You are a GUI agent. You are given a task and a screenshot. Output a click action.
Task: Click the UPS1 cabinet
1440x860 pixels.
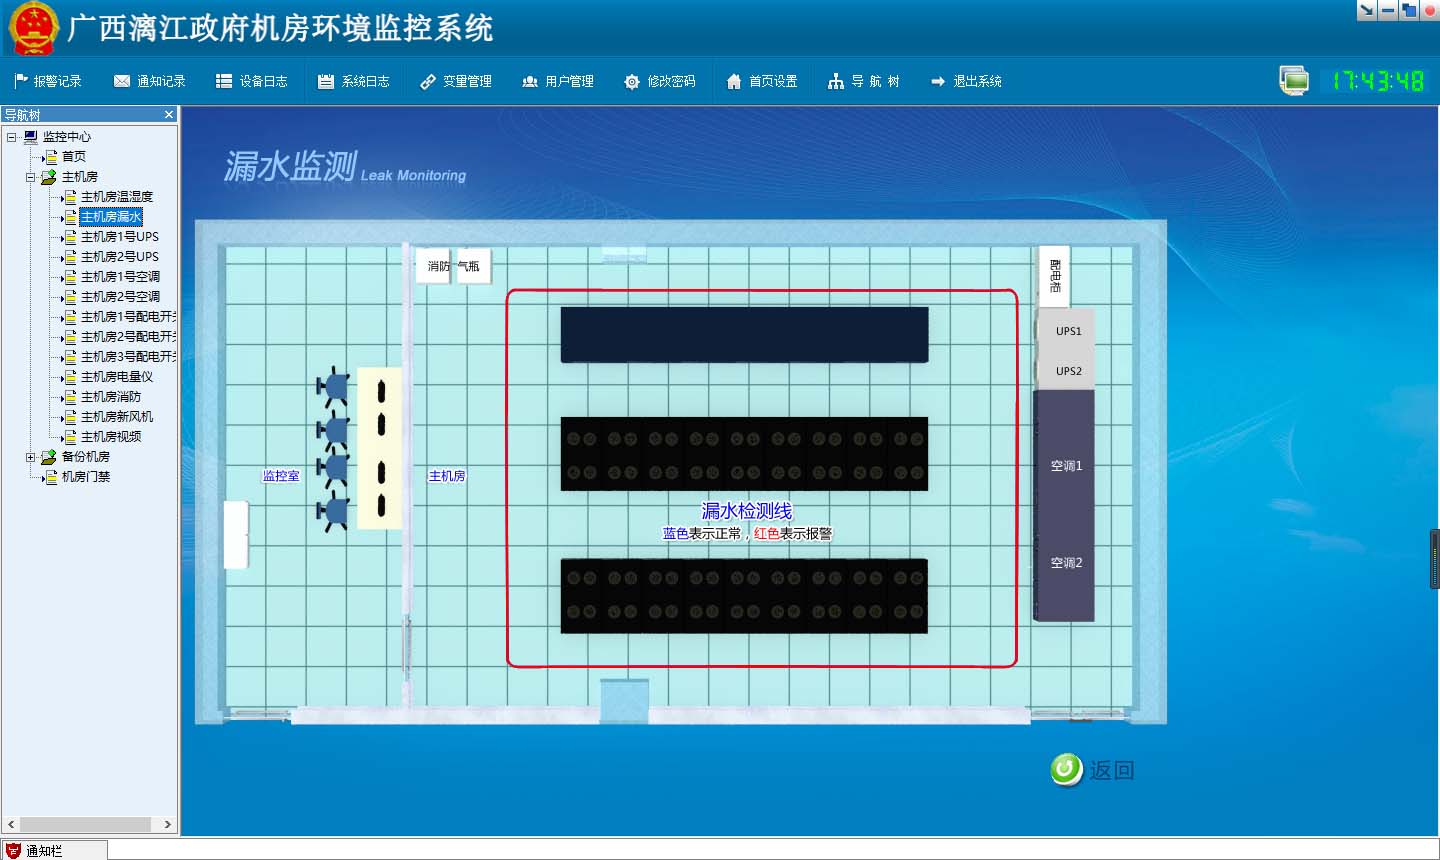coord(1068,331)
